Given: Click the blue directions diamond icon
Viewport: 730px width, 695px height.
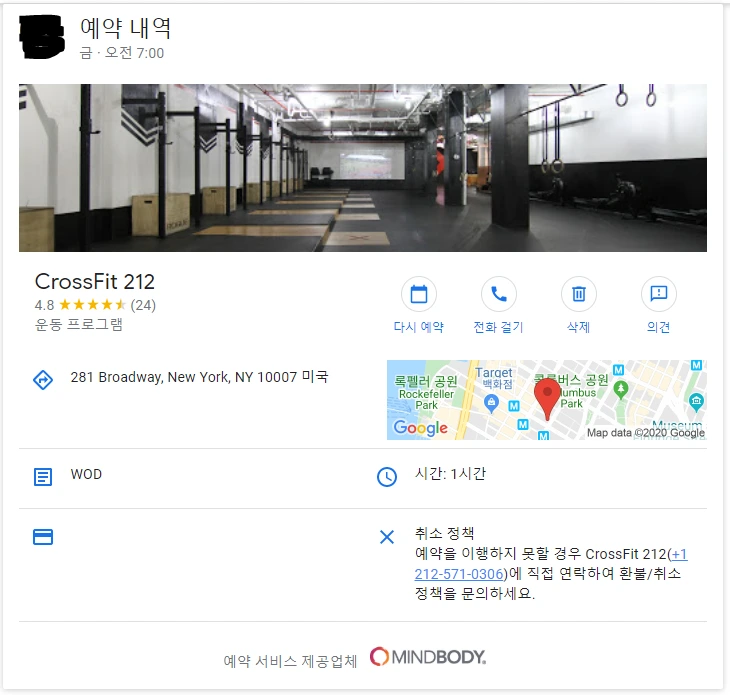Looking at the screenshot, I should click(43, 380).
